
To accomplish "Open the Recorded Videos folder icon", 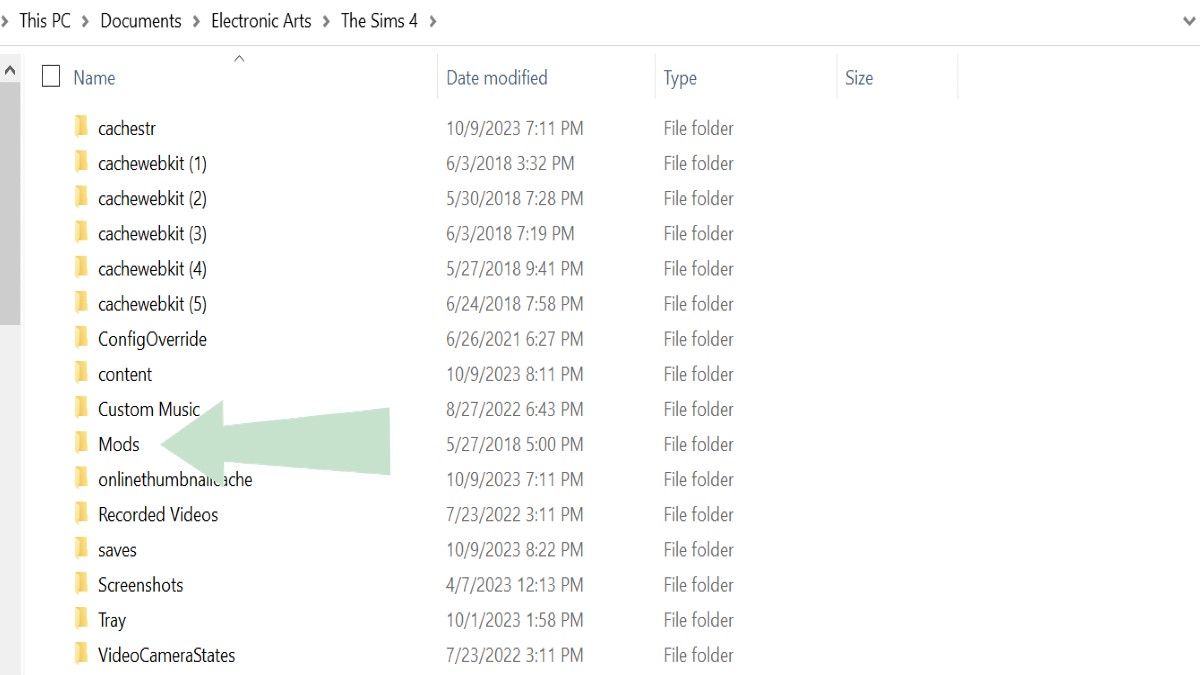I will pyautogui.click(x=82, y=514).
